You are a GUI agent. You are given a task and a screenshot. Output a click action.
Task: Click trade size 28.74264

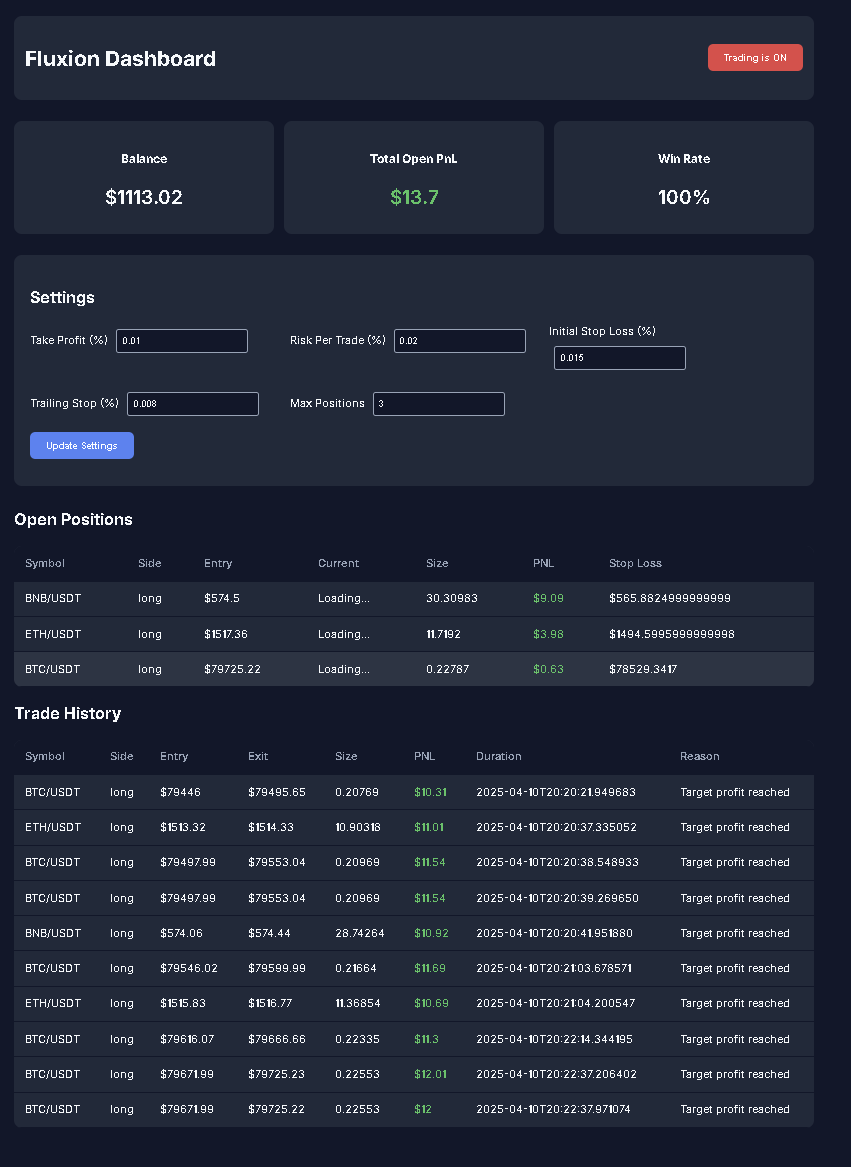coord(360,933)
